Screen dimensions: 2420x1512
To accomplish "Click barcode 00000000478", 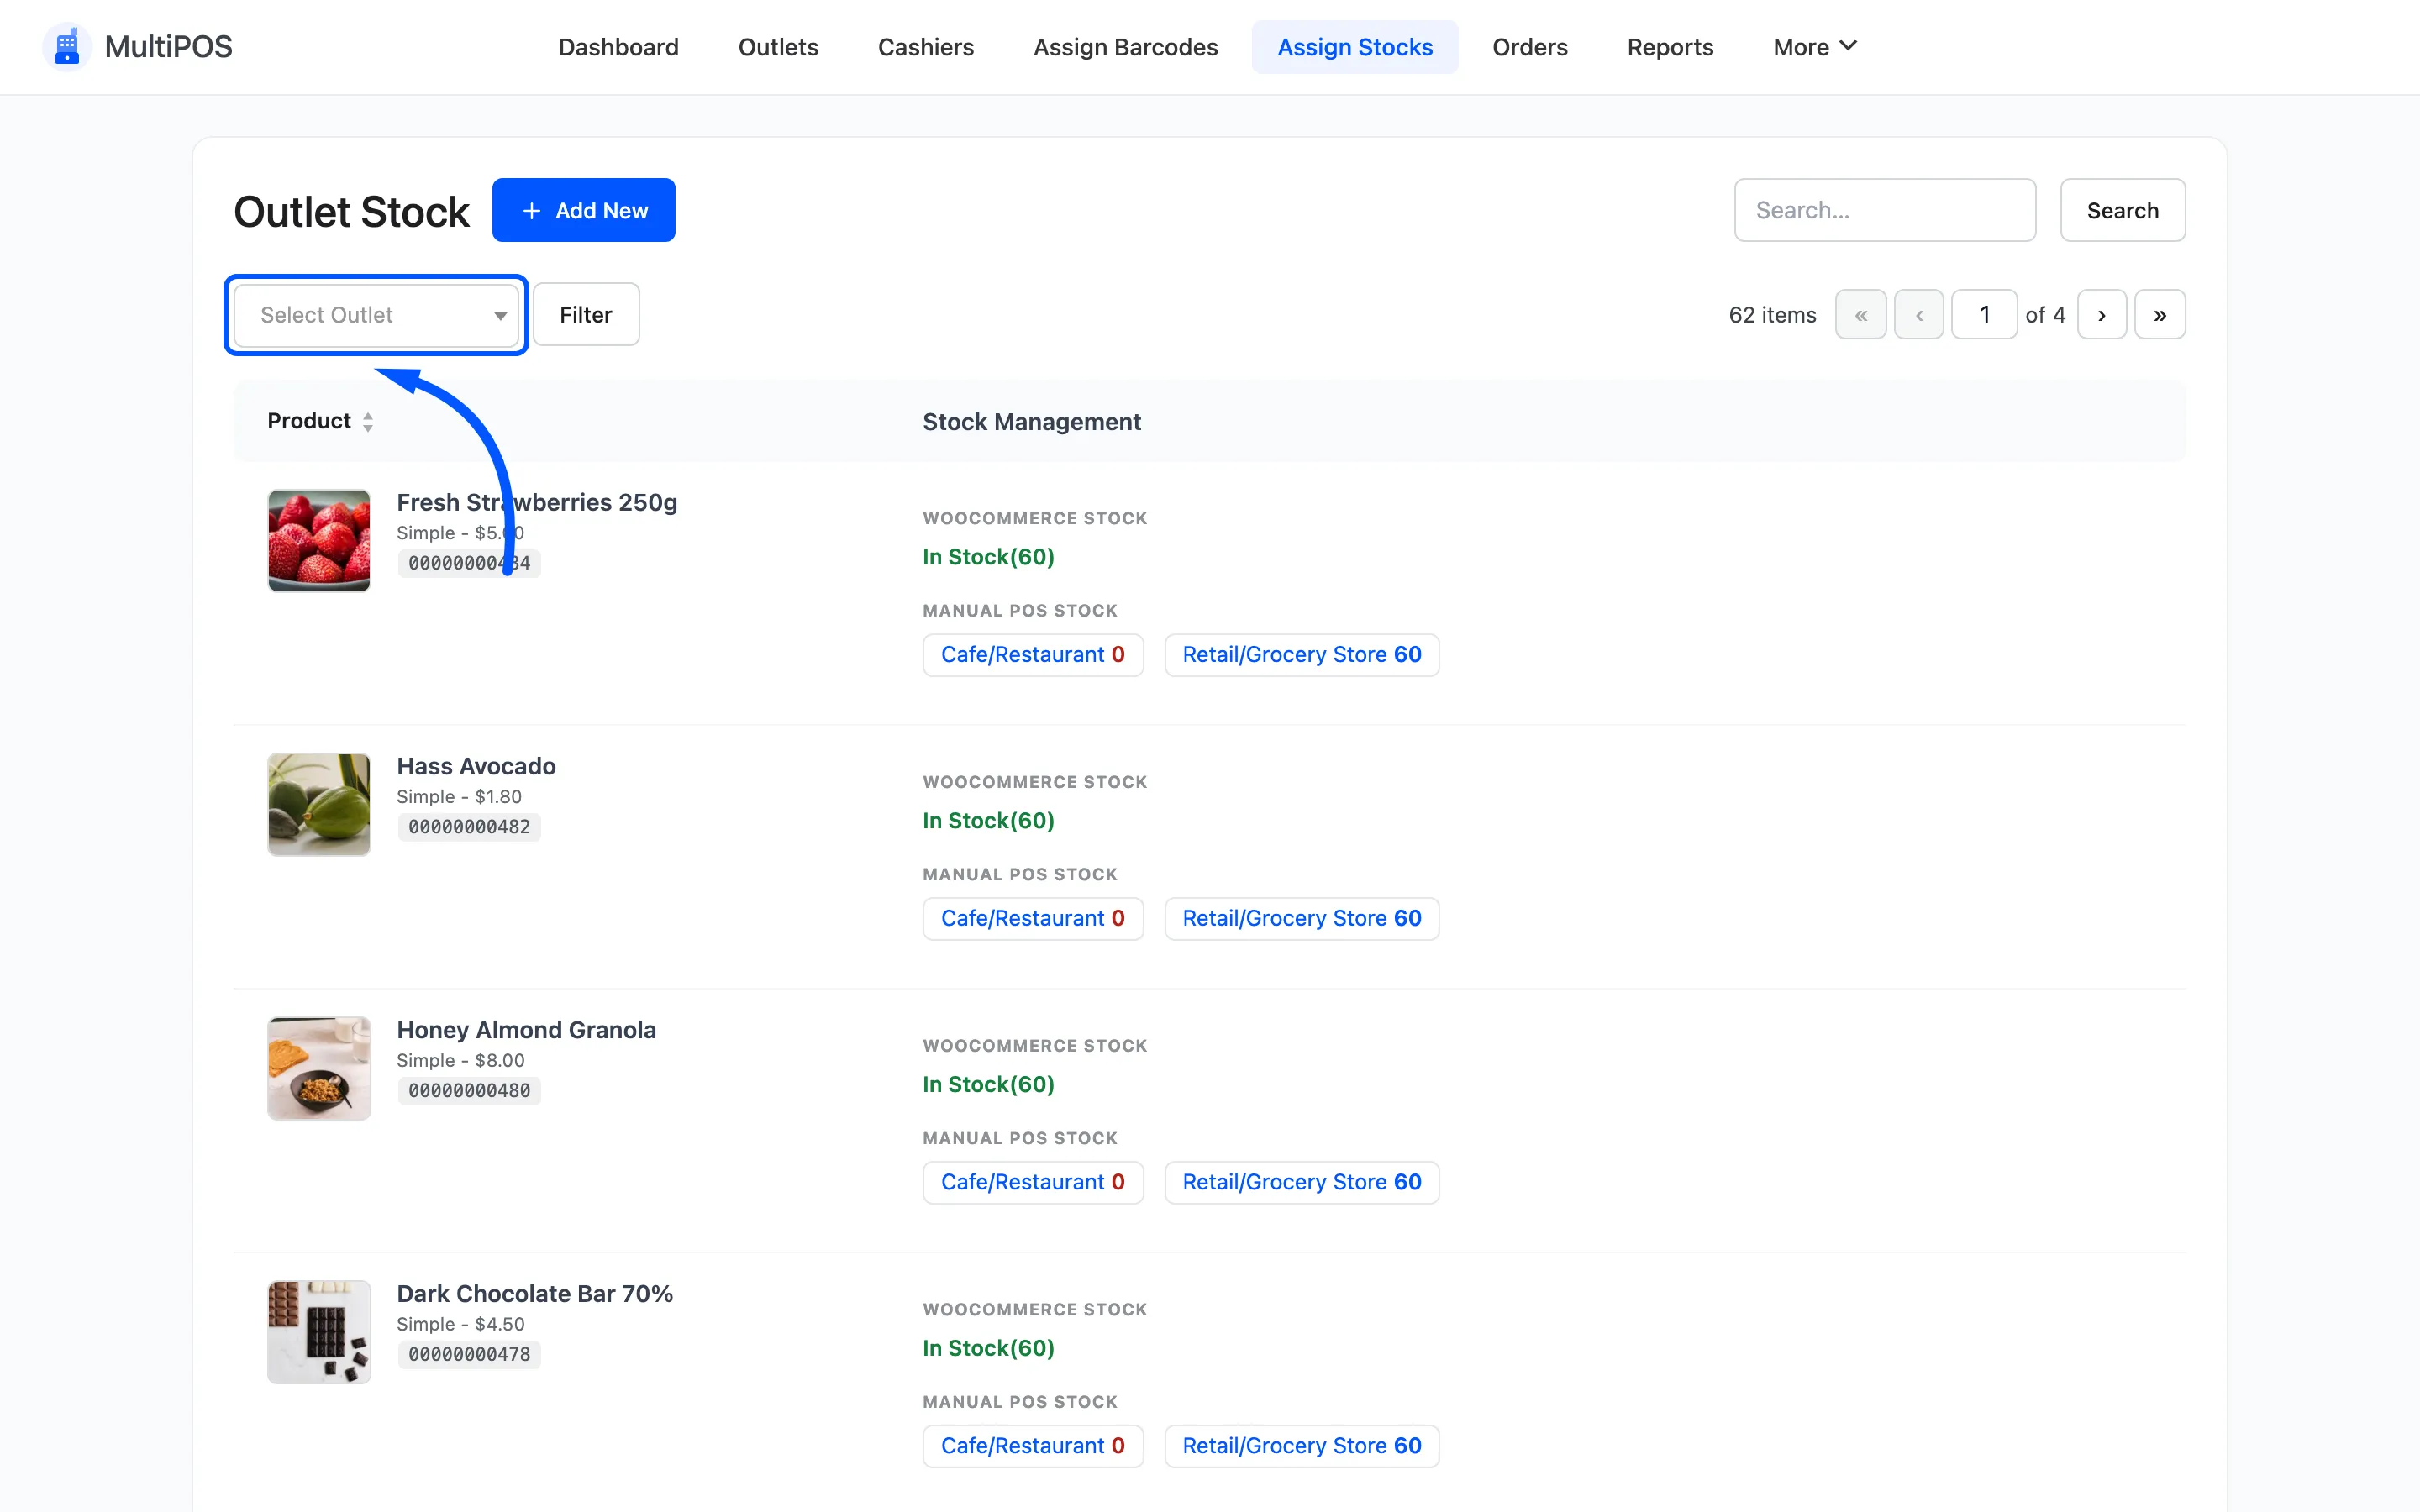I will click(x=469, y=1355).
